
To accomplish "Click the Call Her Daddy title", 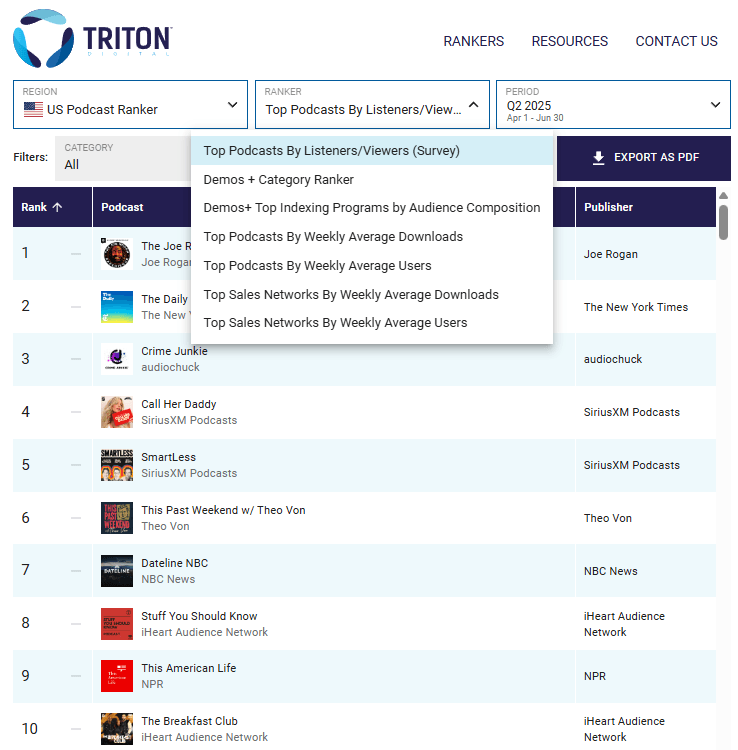I will [x=178, y=404].
